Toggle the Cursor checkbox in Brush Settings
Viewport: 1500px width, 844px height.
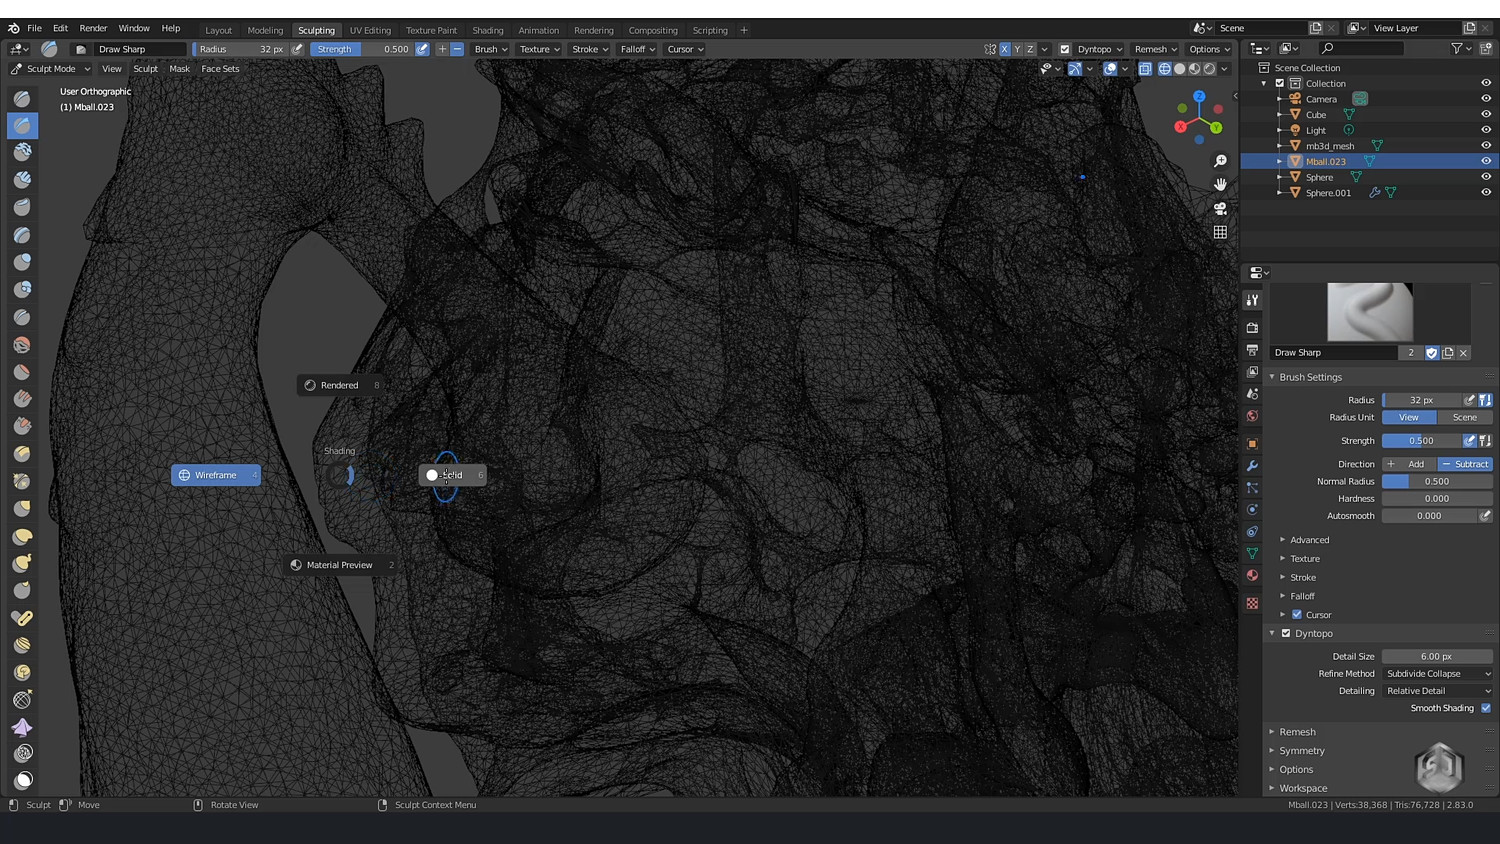pos(1297,615)
